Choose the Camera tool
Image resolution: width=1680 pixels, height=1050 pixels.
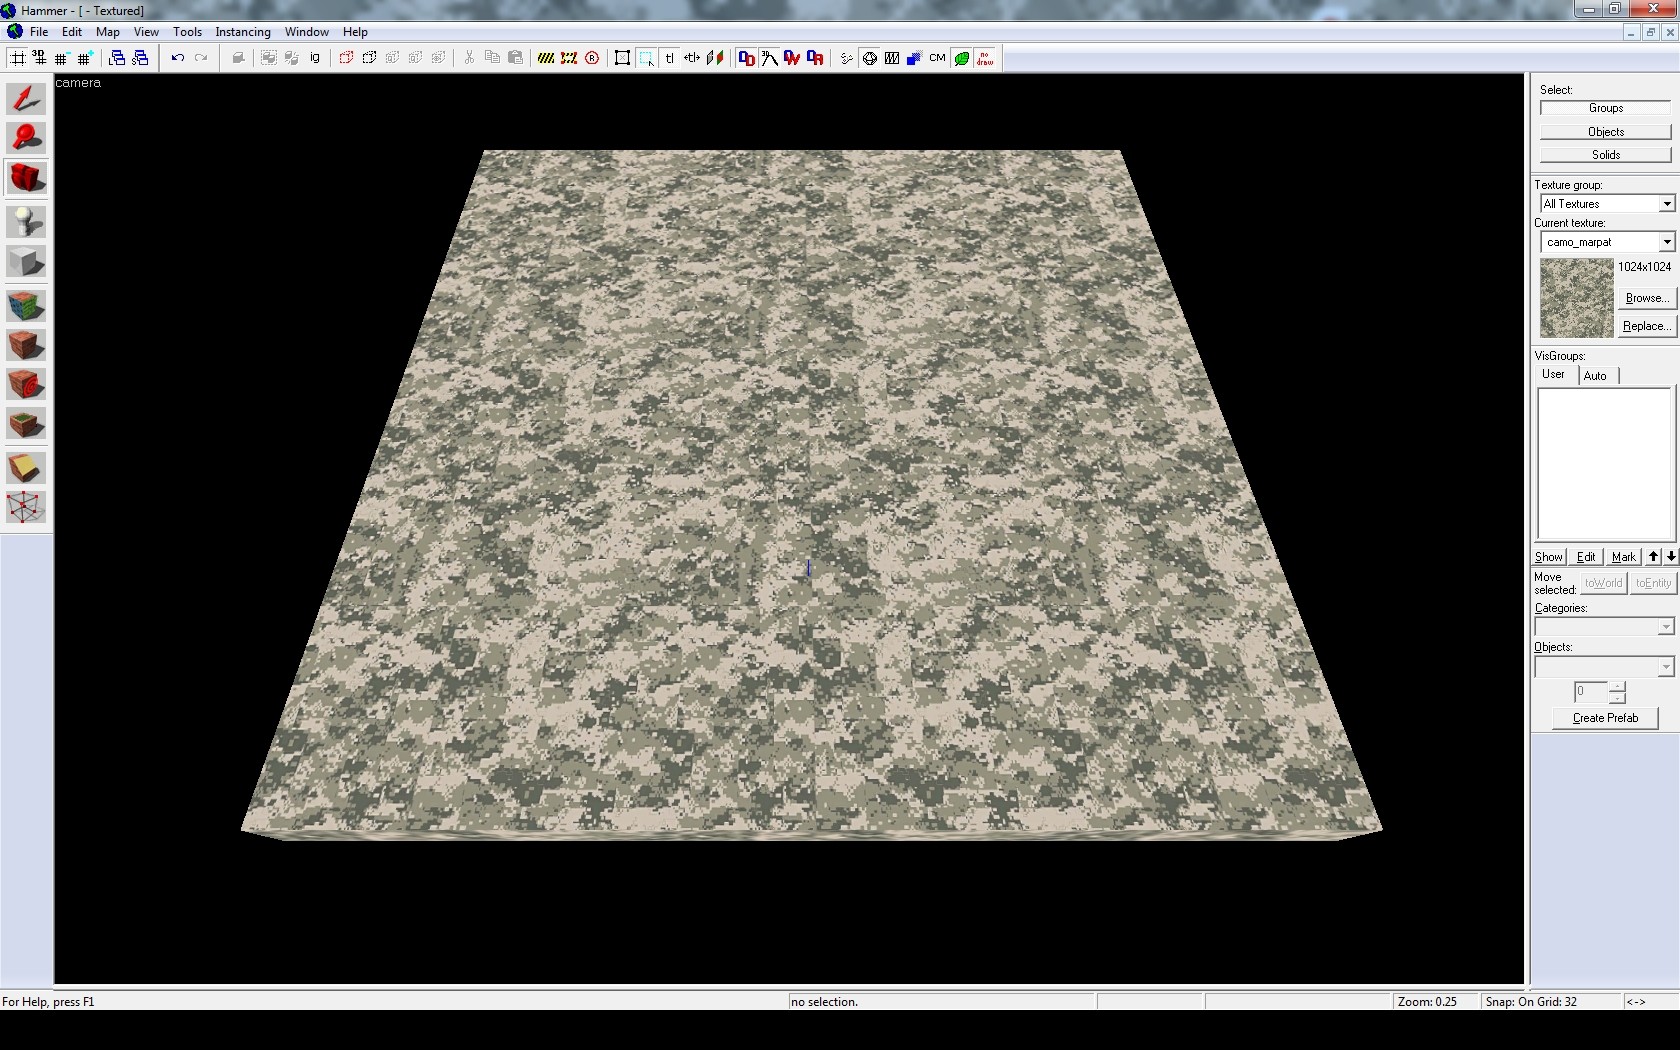coord(26,178)
